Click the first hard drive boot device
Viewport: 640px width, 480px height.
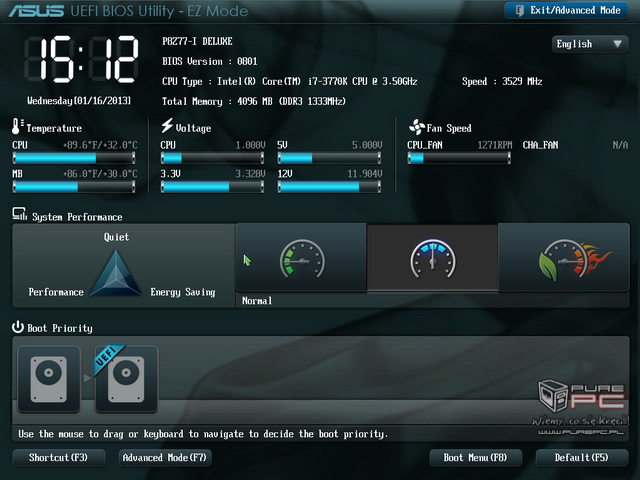49,380
